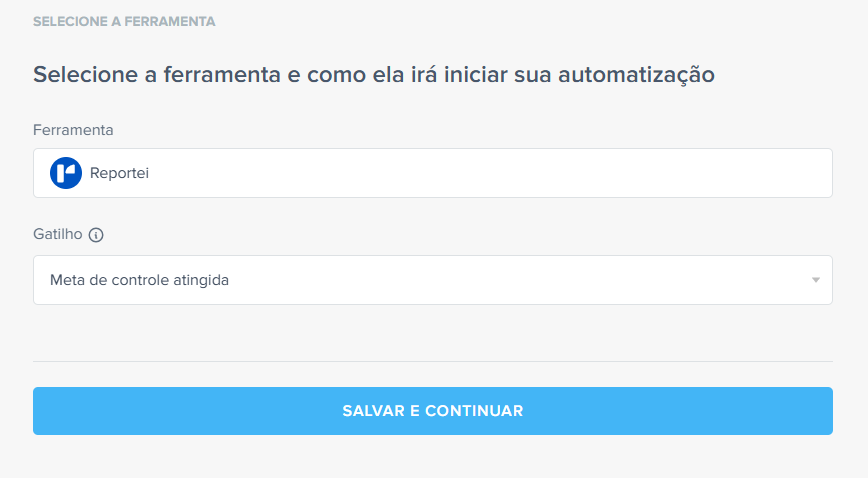868x478 pixels.
Task: Click the Gatilho field label
Action: pos(58,236)
